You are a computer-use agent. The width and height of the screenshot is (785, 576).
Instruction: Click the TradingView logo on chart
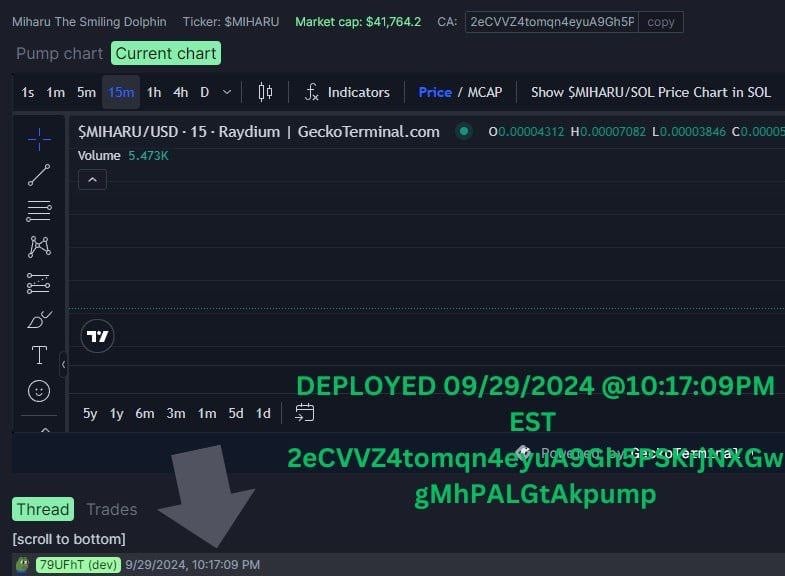[x=97, y=336]
